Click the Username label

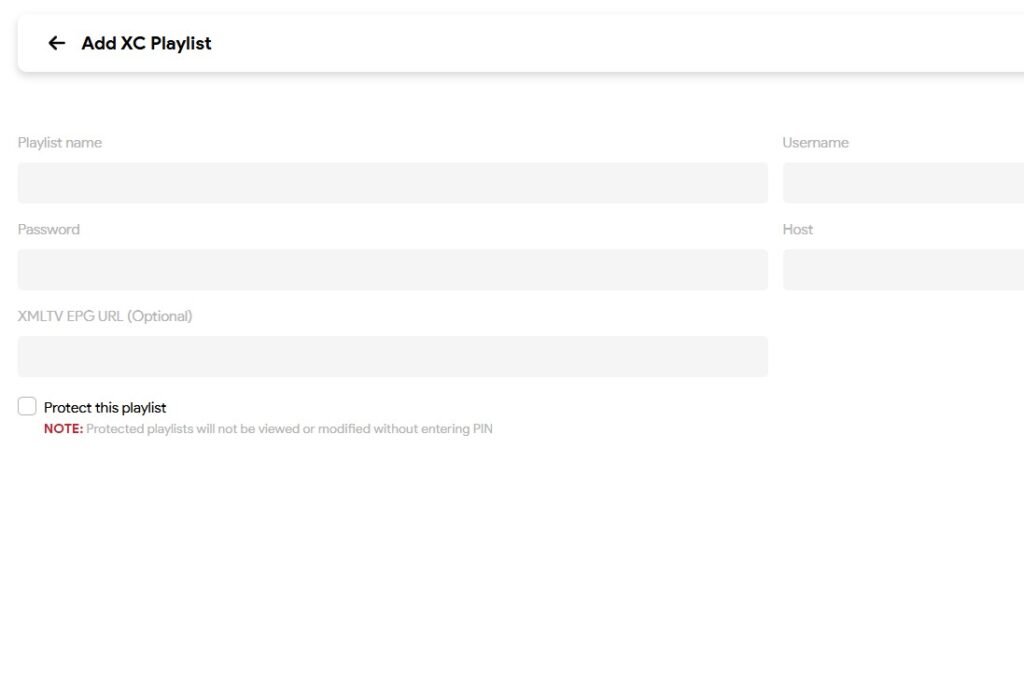(x=815, y=143)
